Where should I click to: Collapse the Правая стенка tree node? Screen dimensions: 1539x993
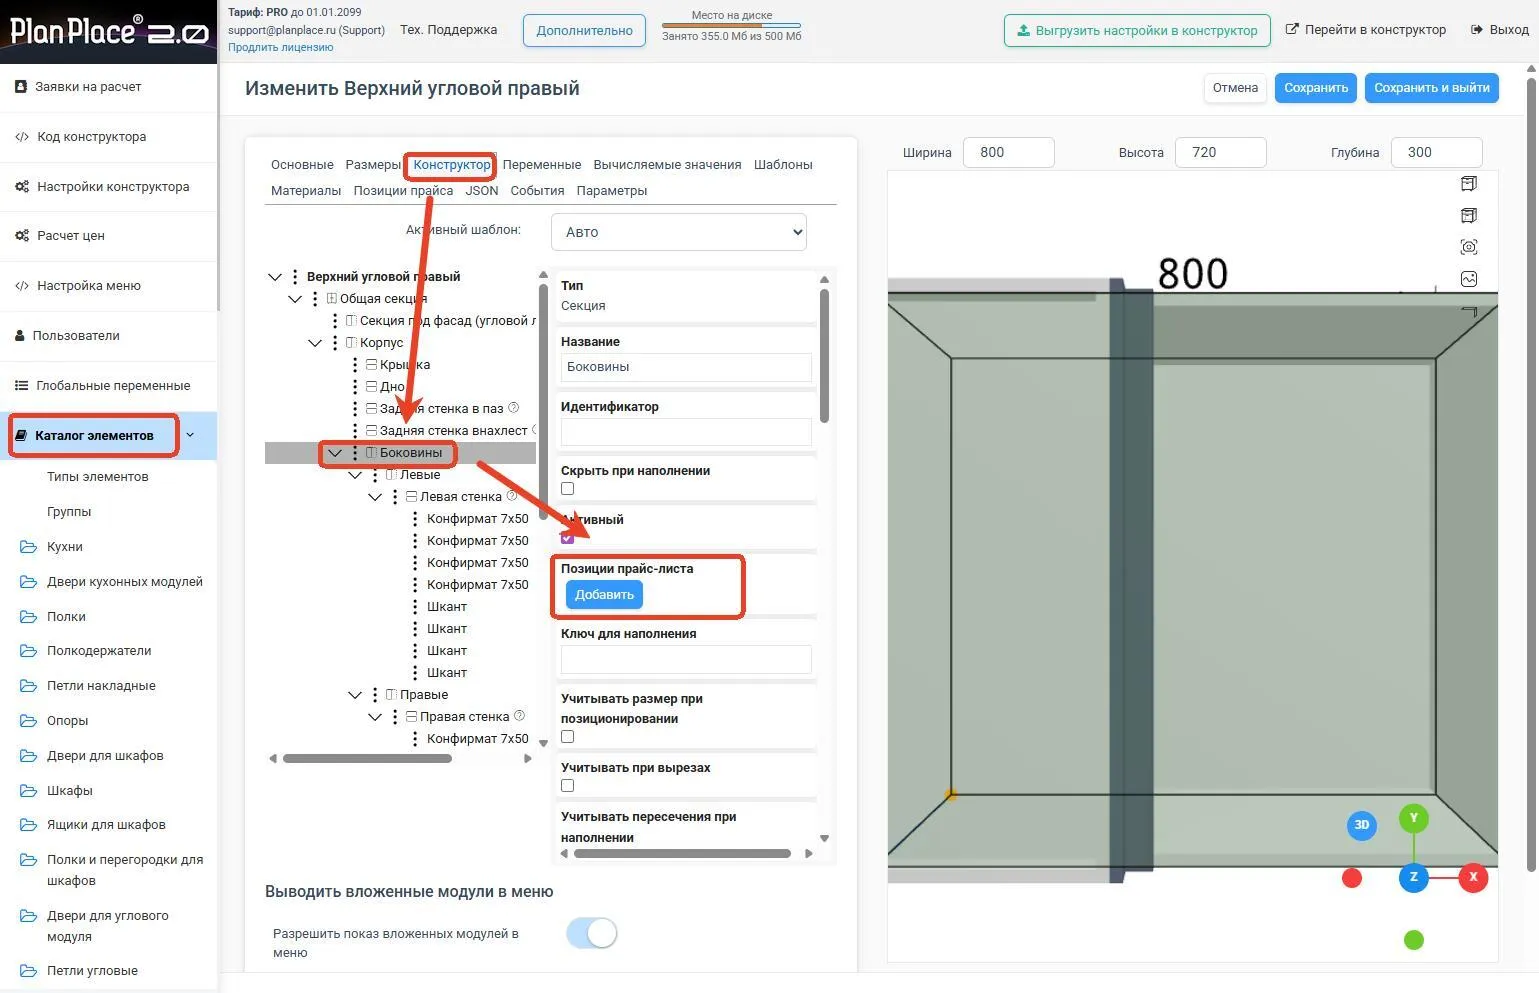pyautogui.click(x=375, y=717)
